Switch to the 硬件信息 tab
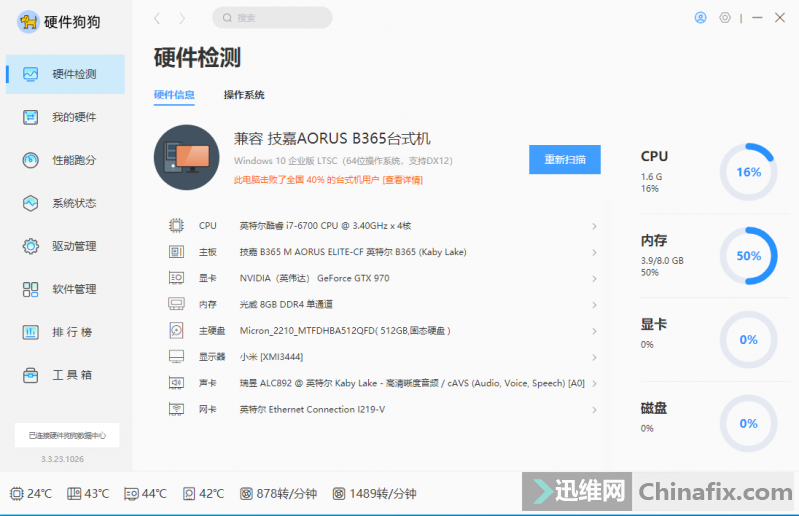 [174, 95]
